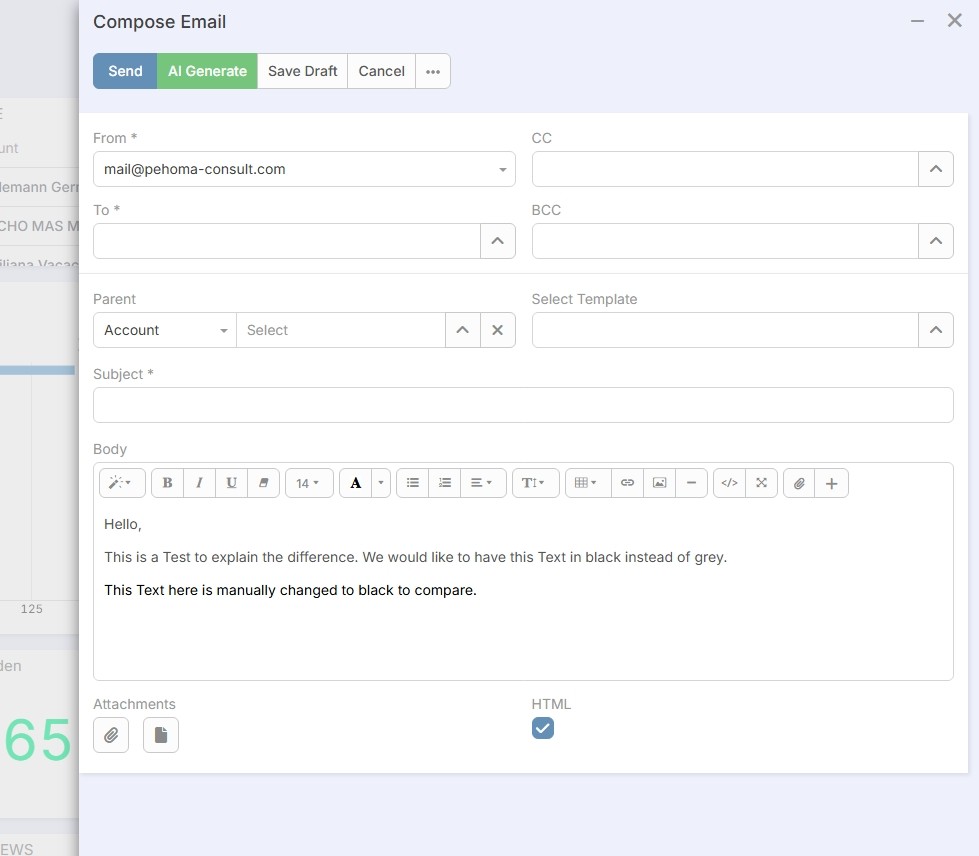Screen dimensions: 979x856
Task: Click the eraser clear-formatting icon
Action: tap(263, 483)
